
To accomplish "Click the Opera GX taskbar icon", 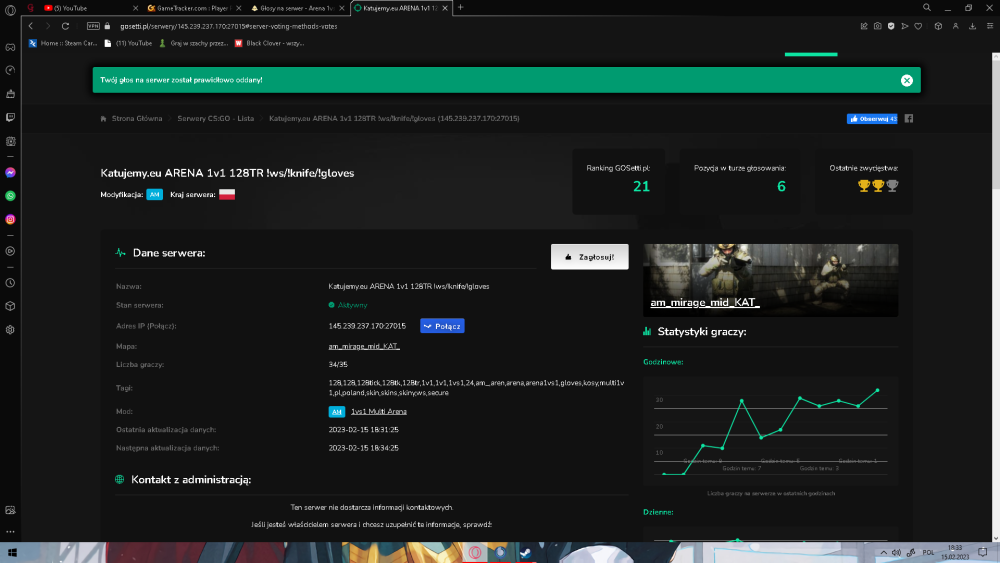I will pyautogui.click(x=475, y=553).
